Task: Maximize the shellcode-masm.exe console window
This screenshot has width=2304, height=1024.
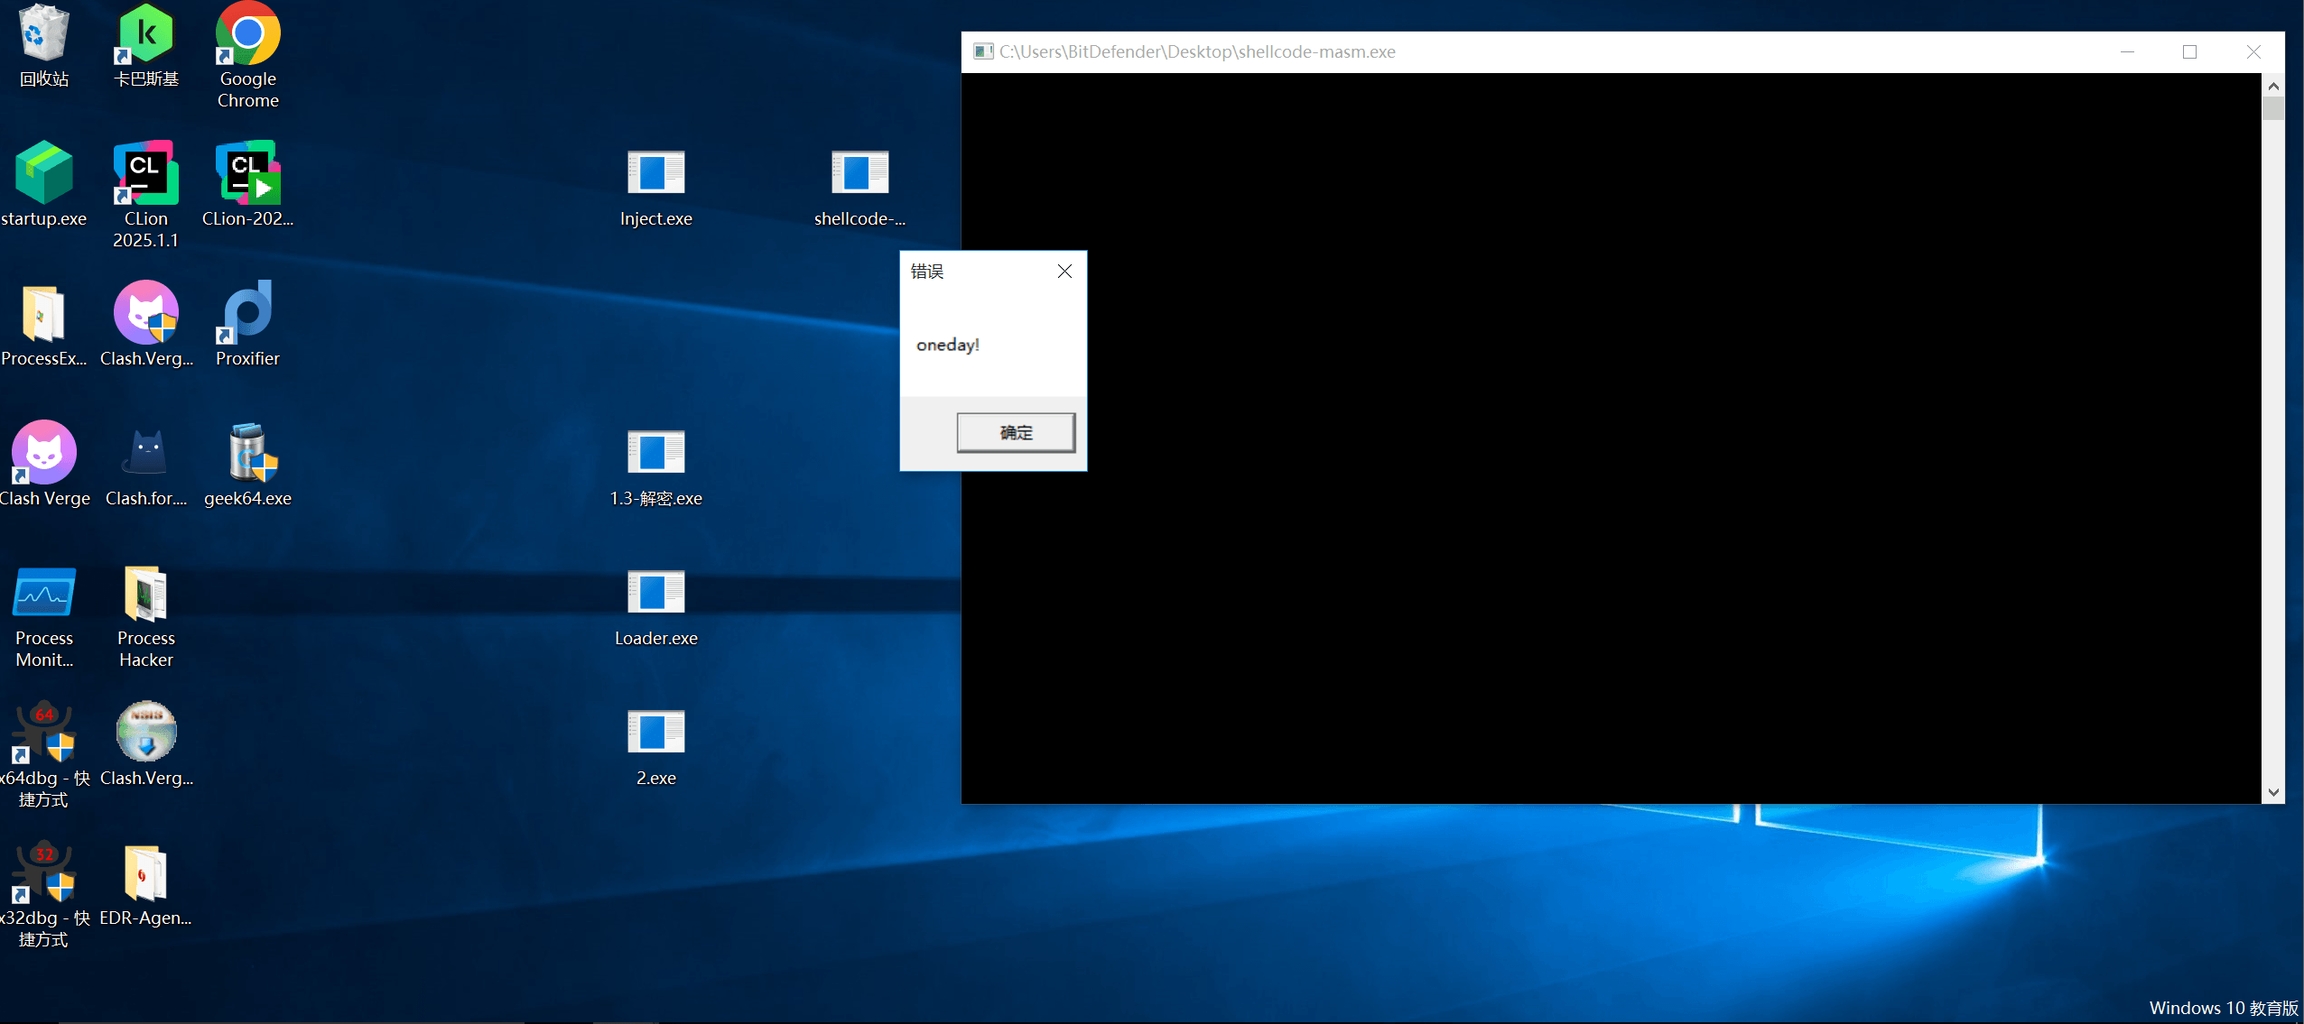Action: tap(2189, 52)
